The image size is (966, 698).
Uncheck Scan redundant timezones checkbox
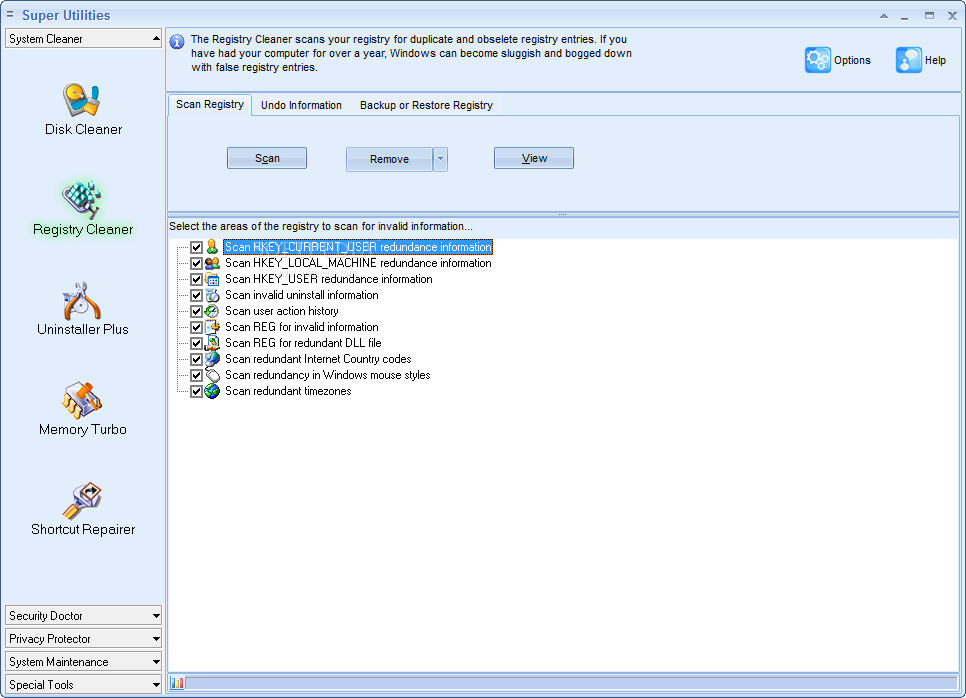pos(196,391)
